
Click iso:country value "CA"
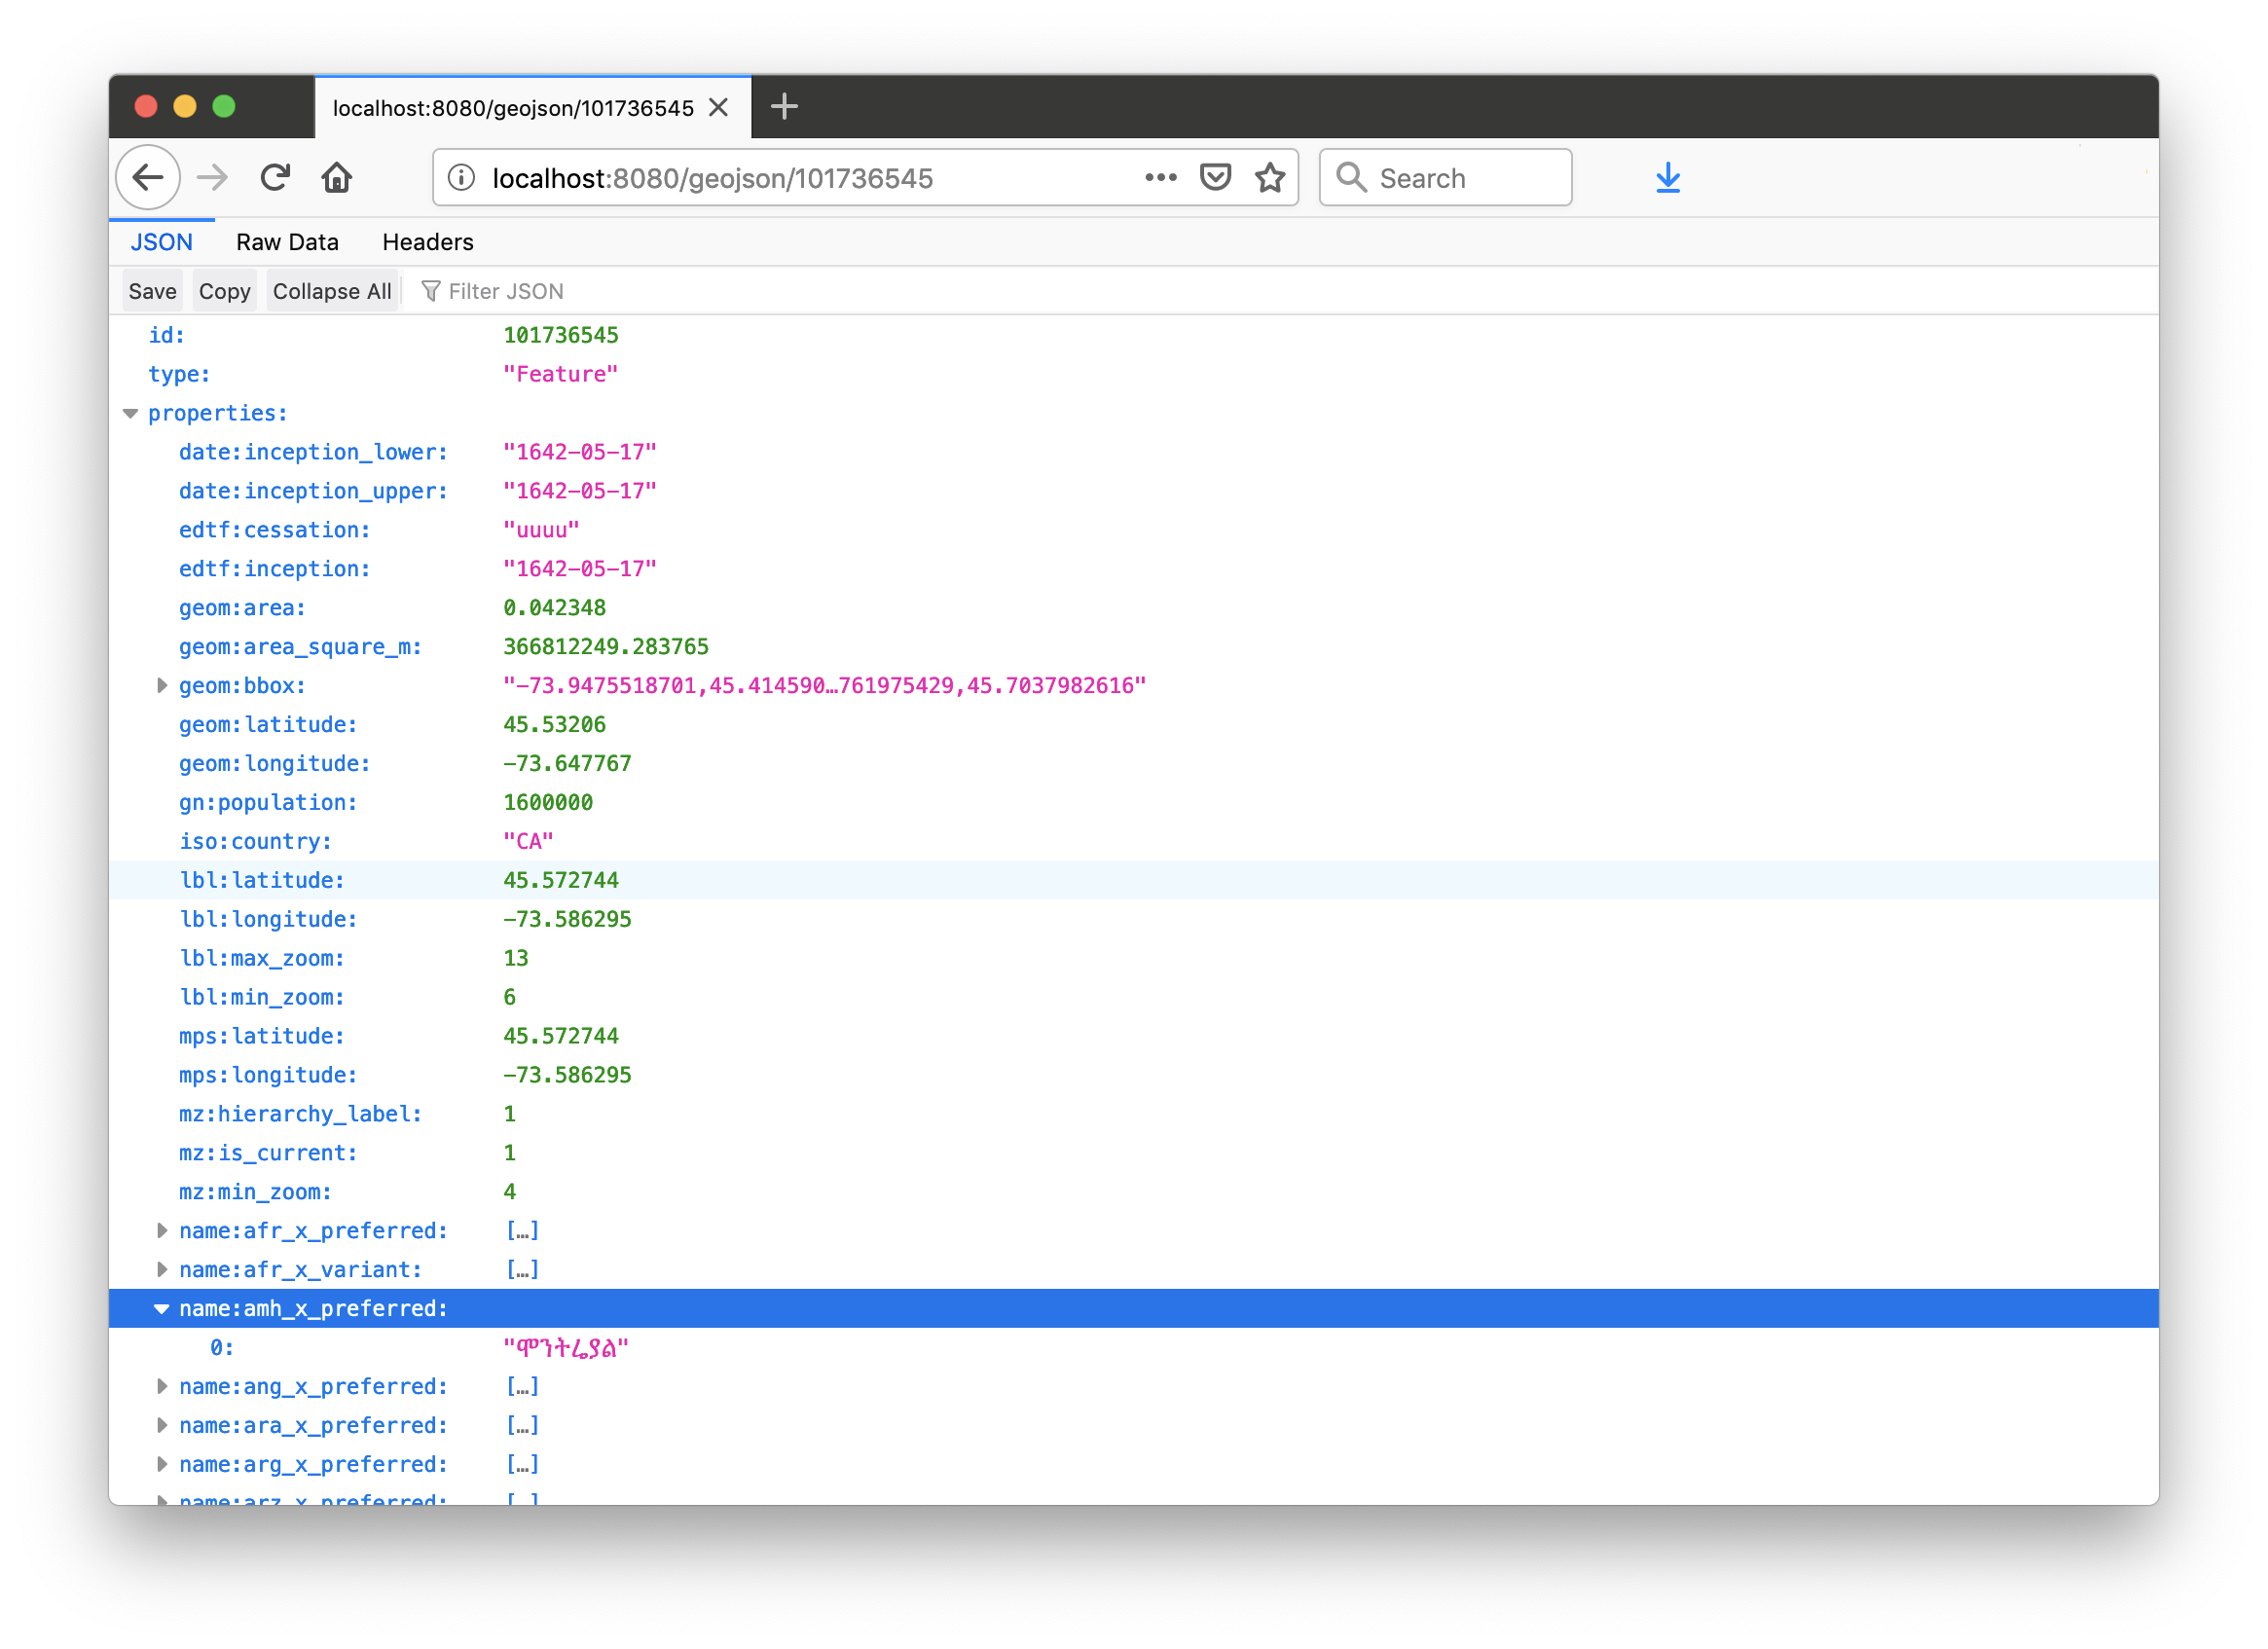528,842
